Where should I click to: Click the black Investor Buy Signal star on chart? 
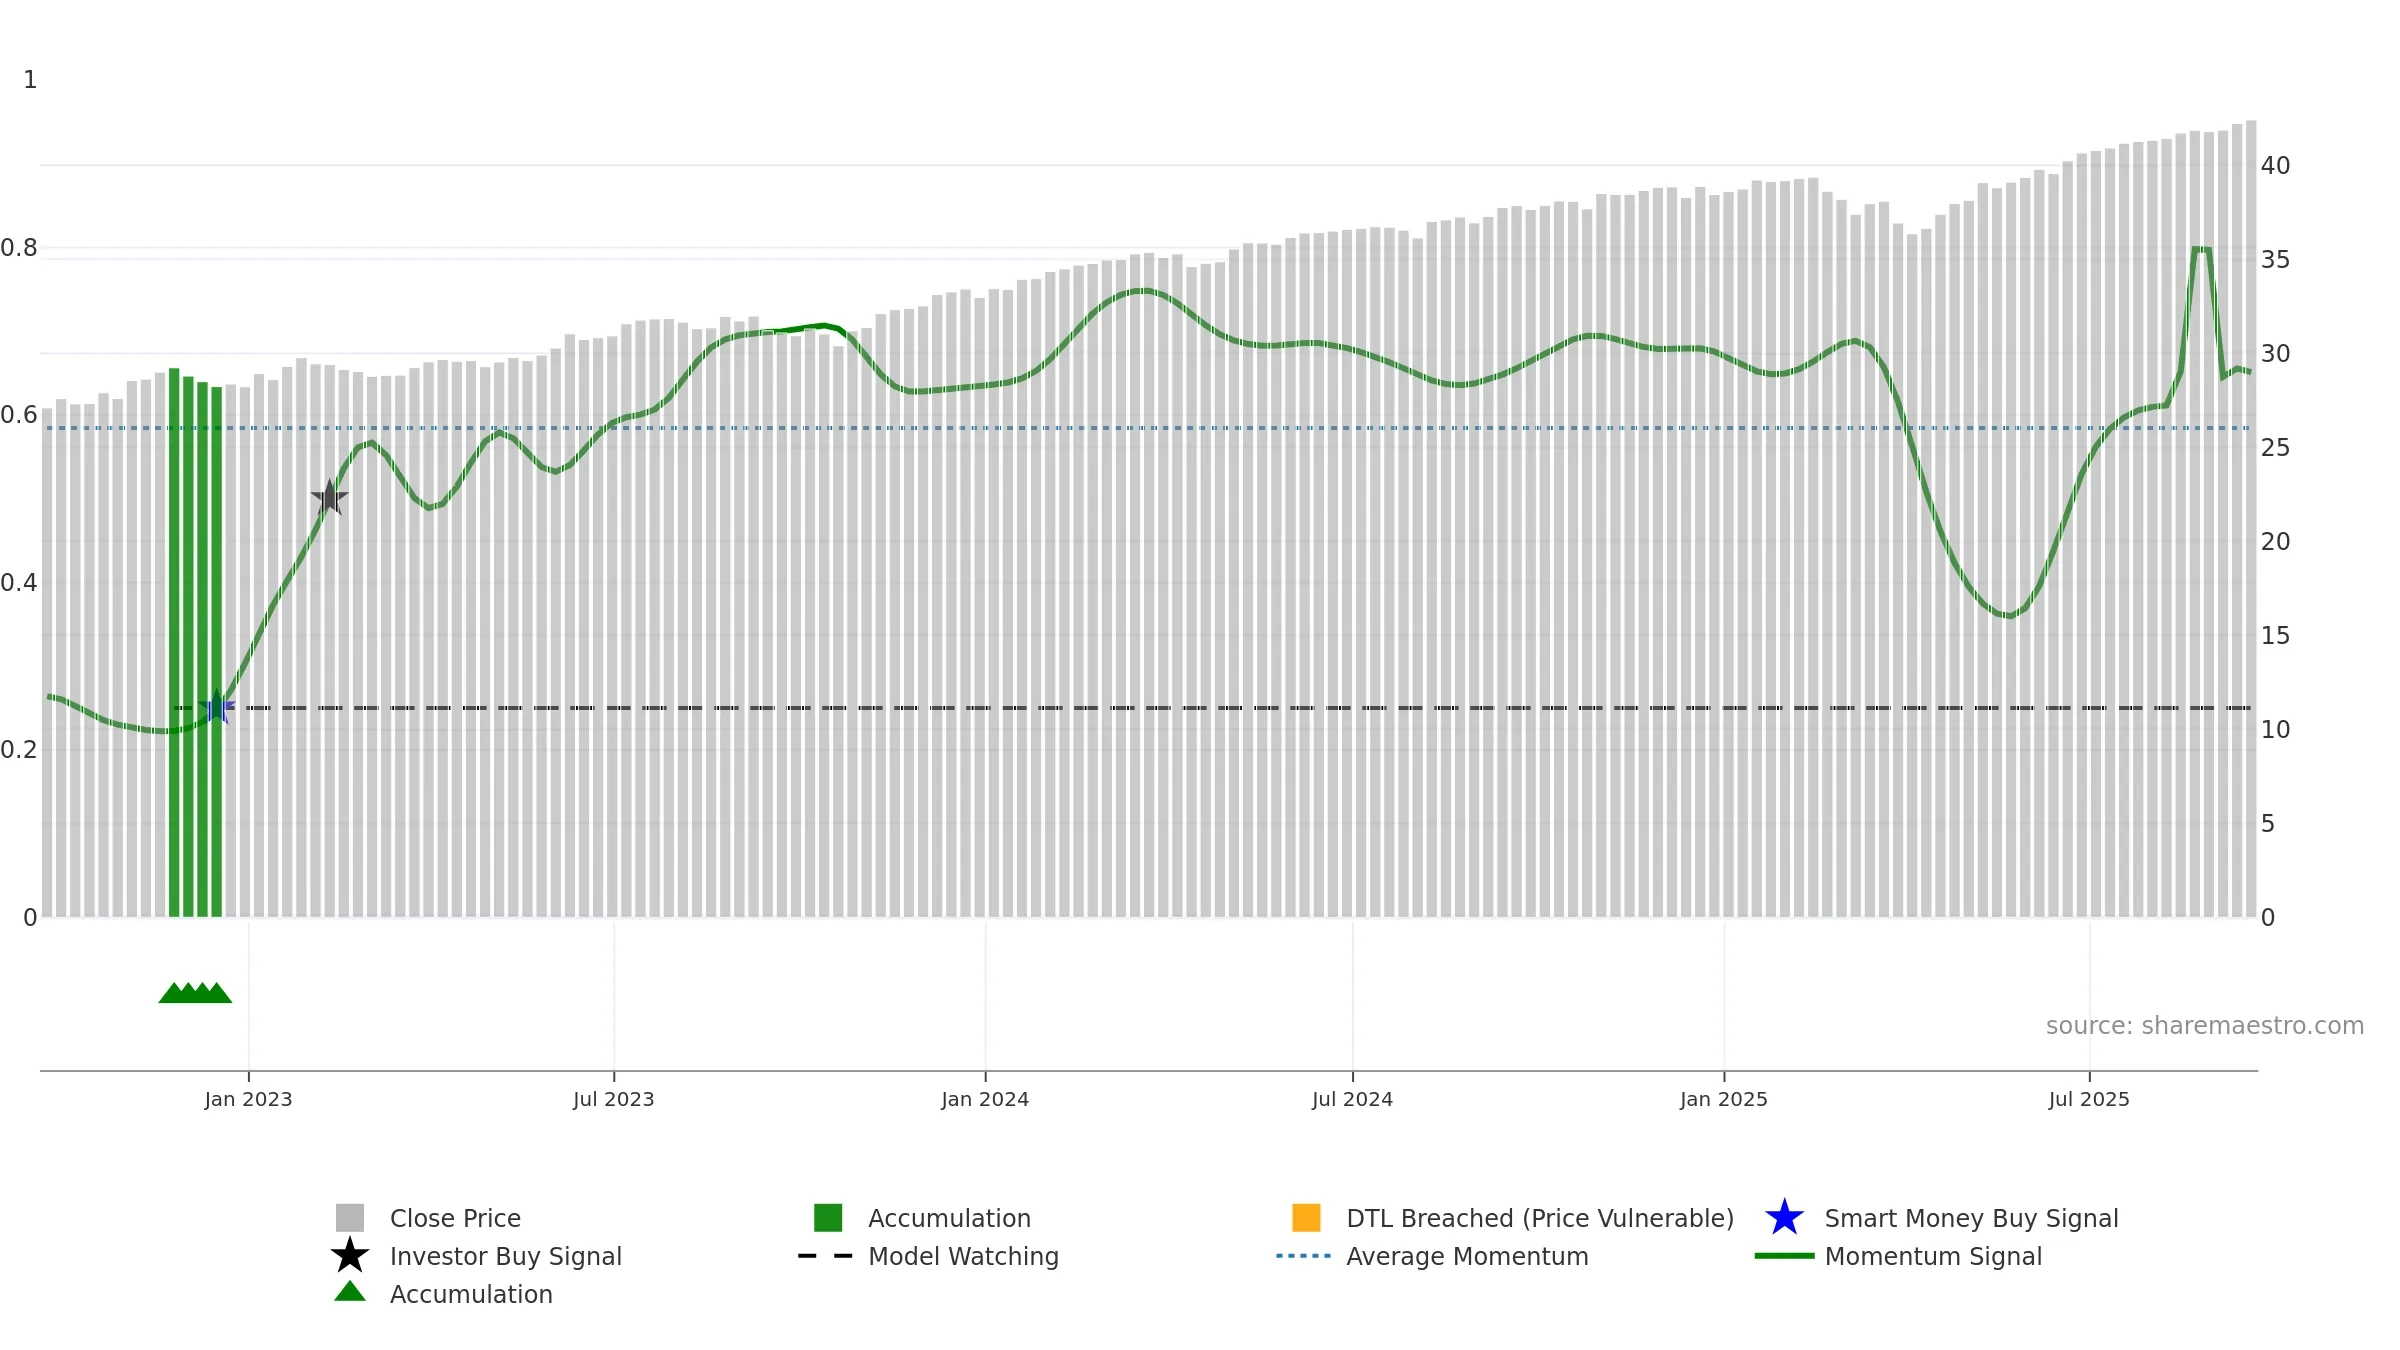click(x=329, y=497)
